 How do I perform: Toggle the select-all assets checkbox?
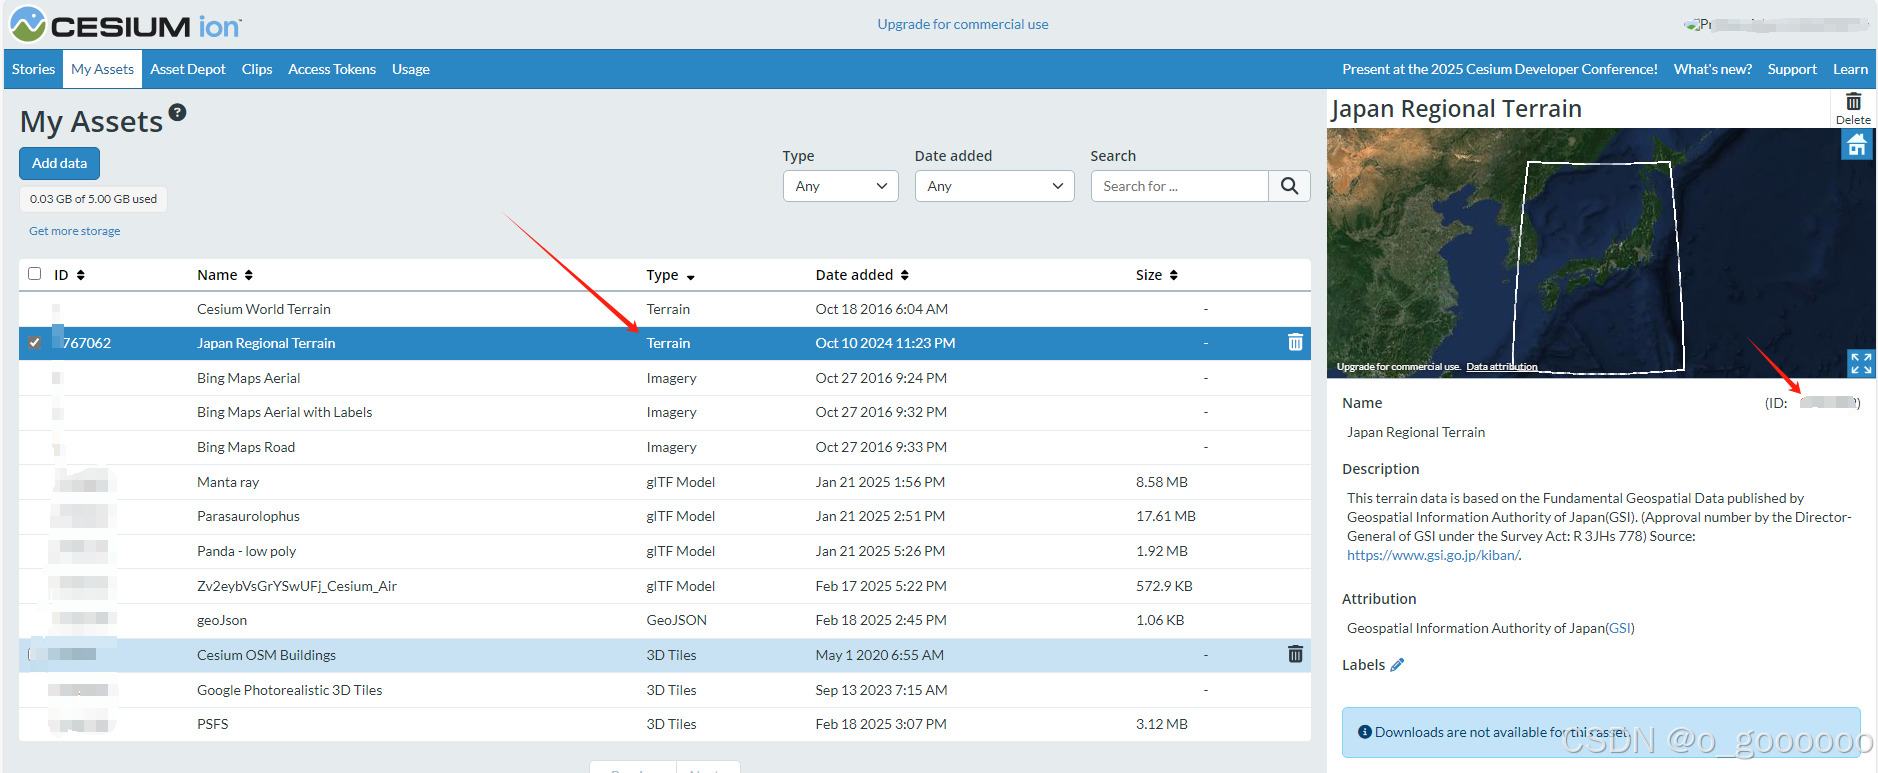(x=35, y=274)
